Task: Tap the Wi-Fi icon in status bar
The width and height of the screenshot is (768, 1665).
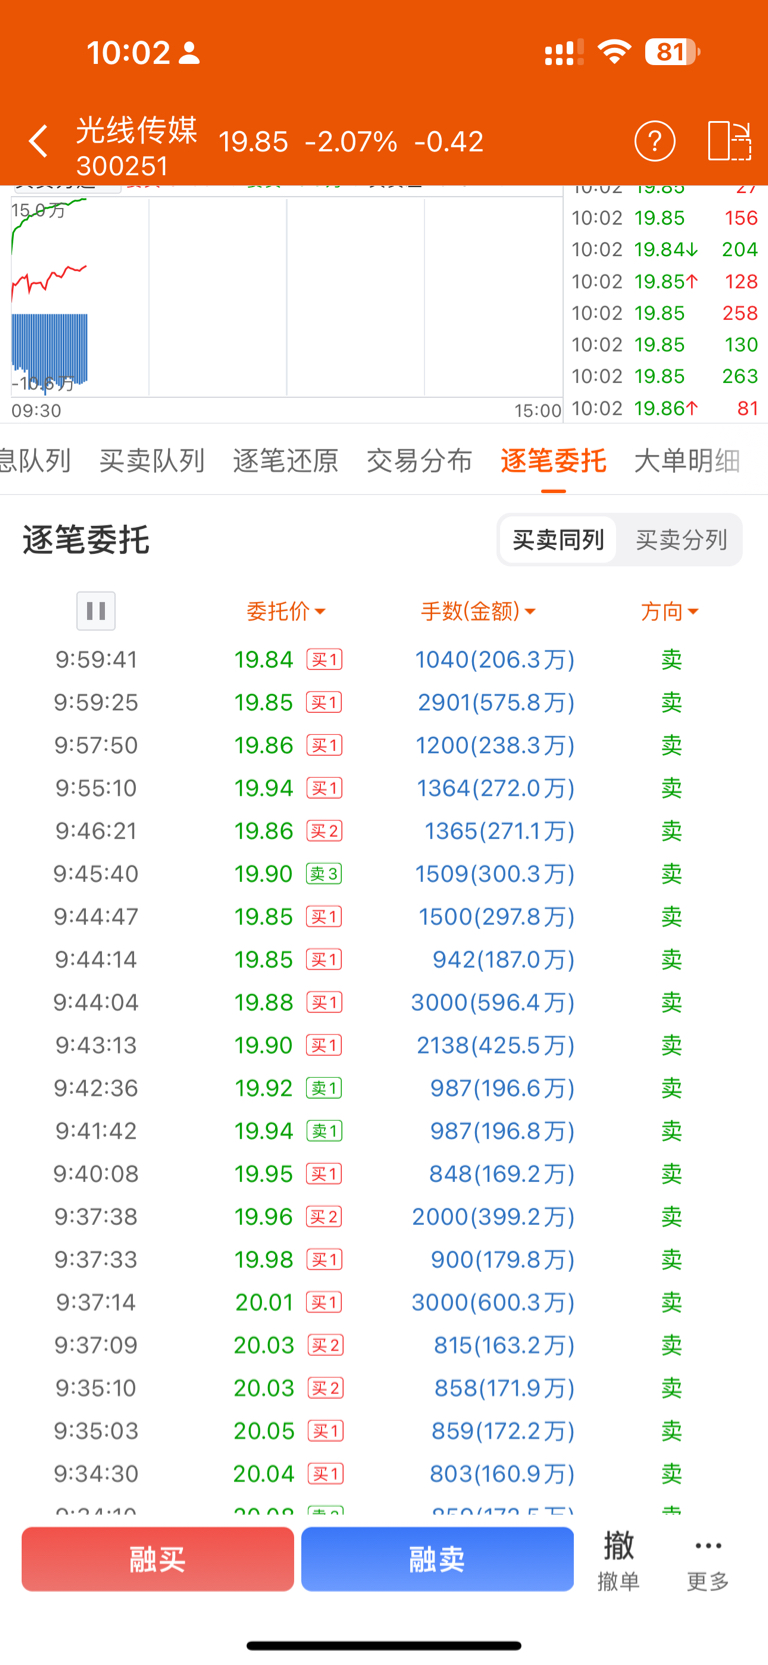Action: (x=614, y=51)
